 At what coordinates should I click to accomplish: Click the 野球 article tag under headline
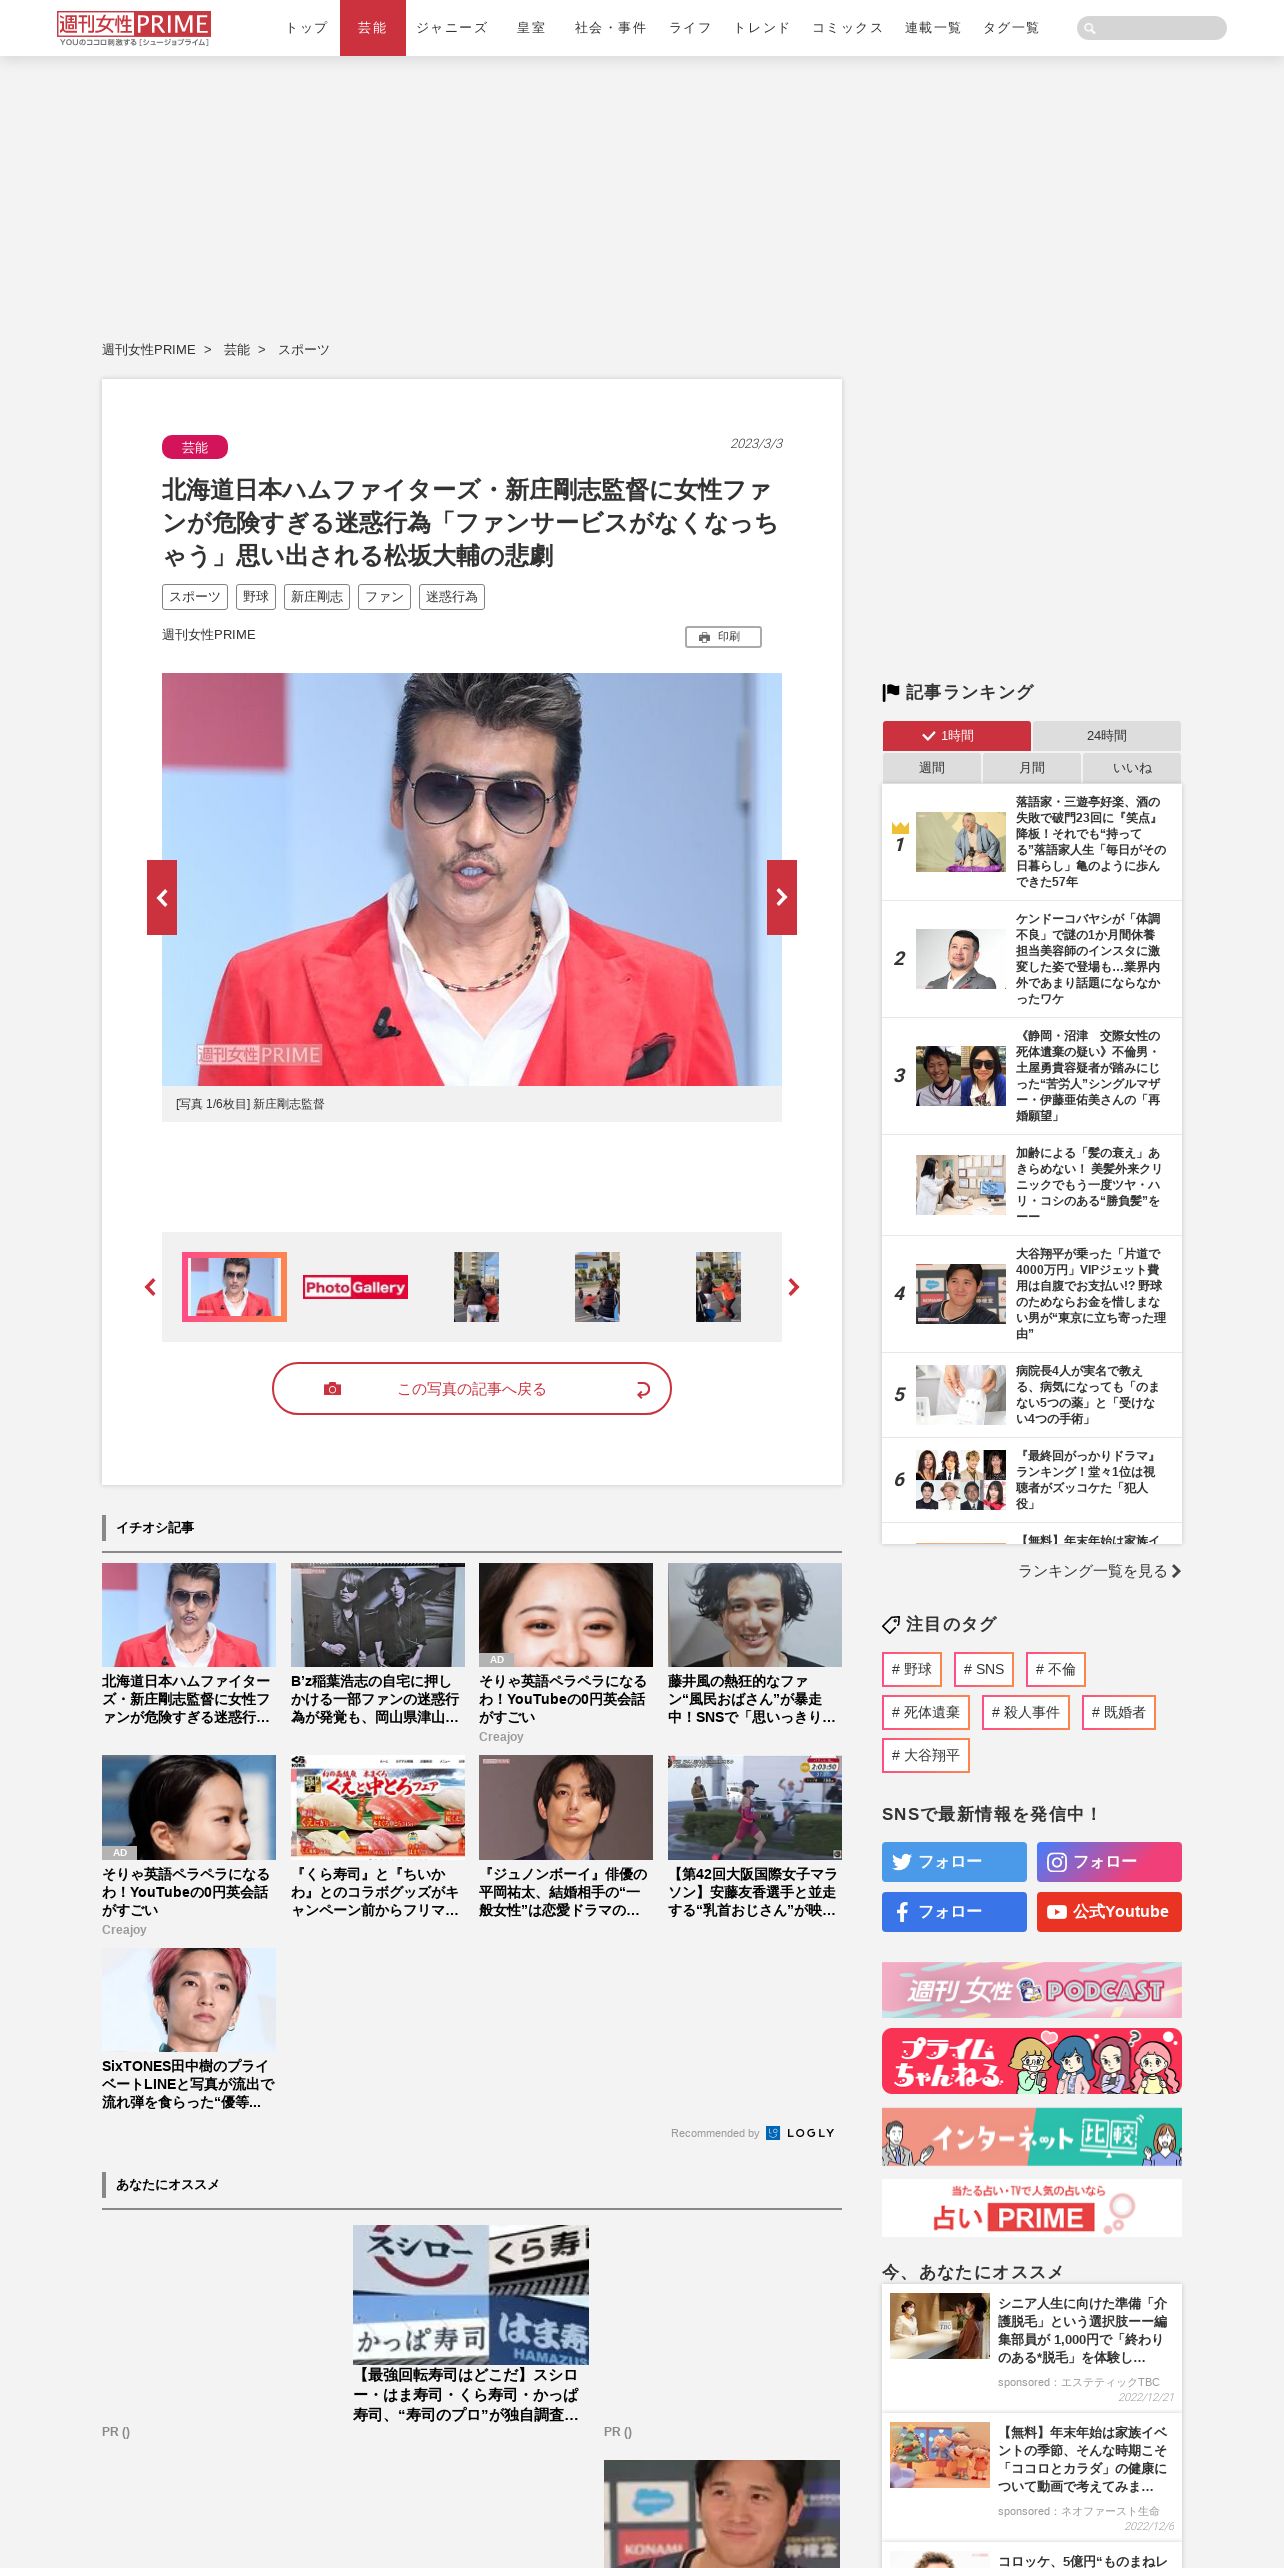click(x=256, y=597)
